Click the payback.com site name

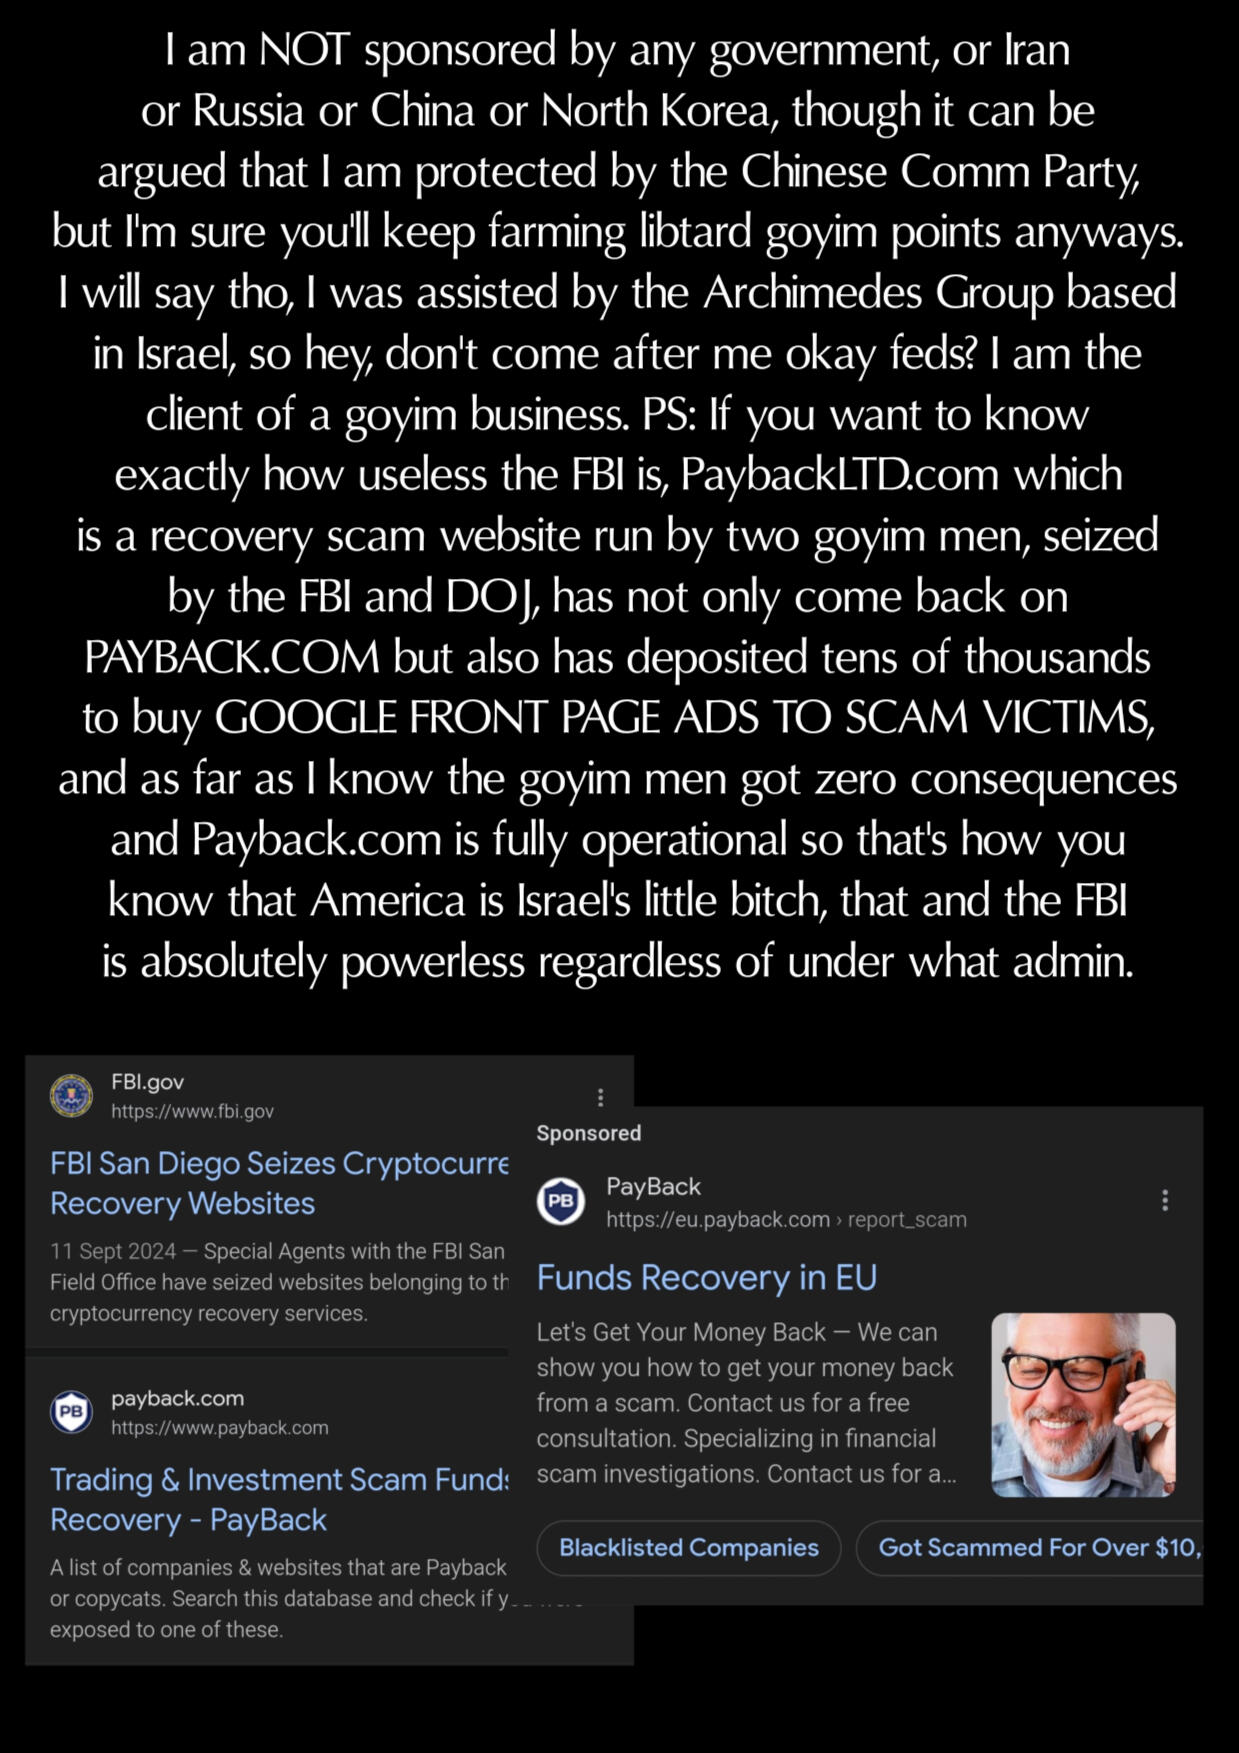pyautogui.click(x=177, y=1398)
